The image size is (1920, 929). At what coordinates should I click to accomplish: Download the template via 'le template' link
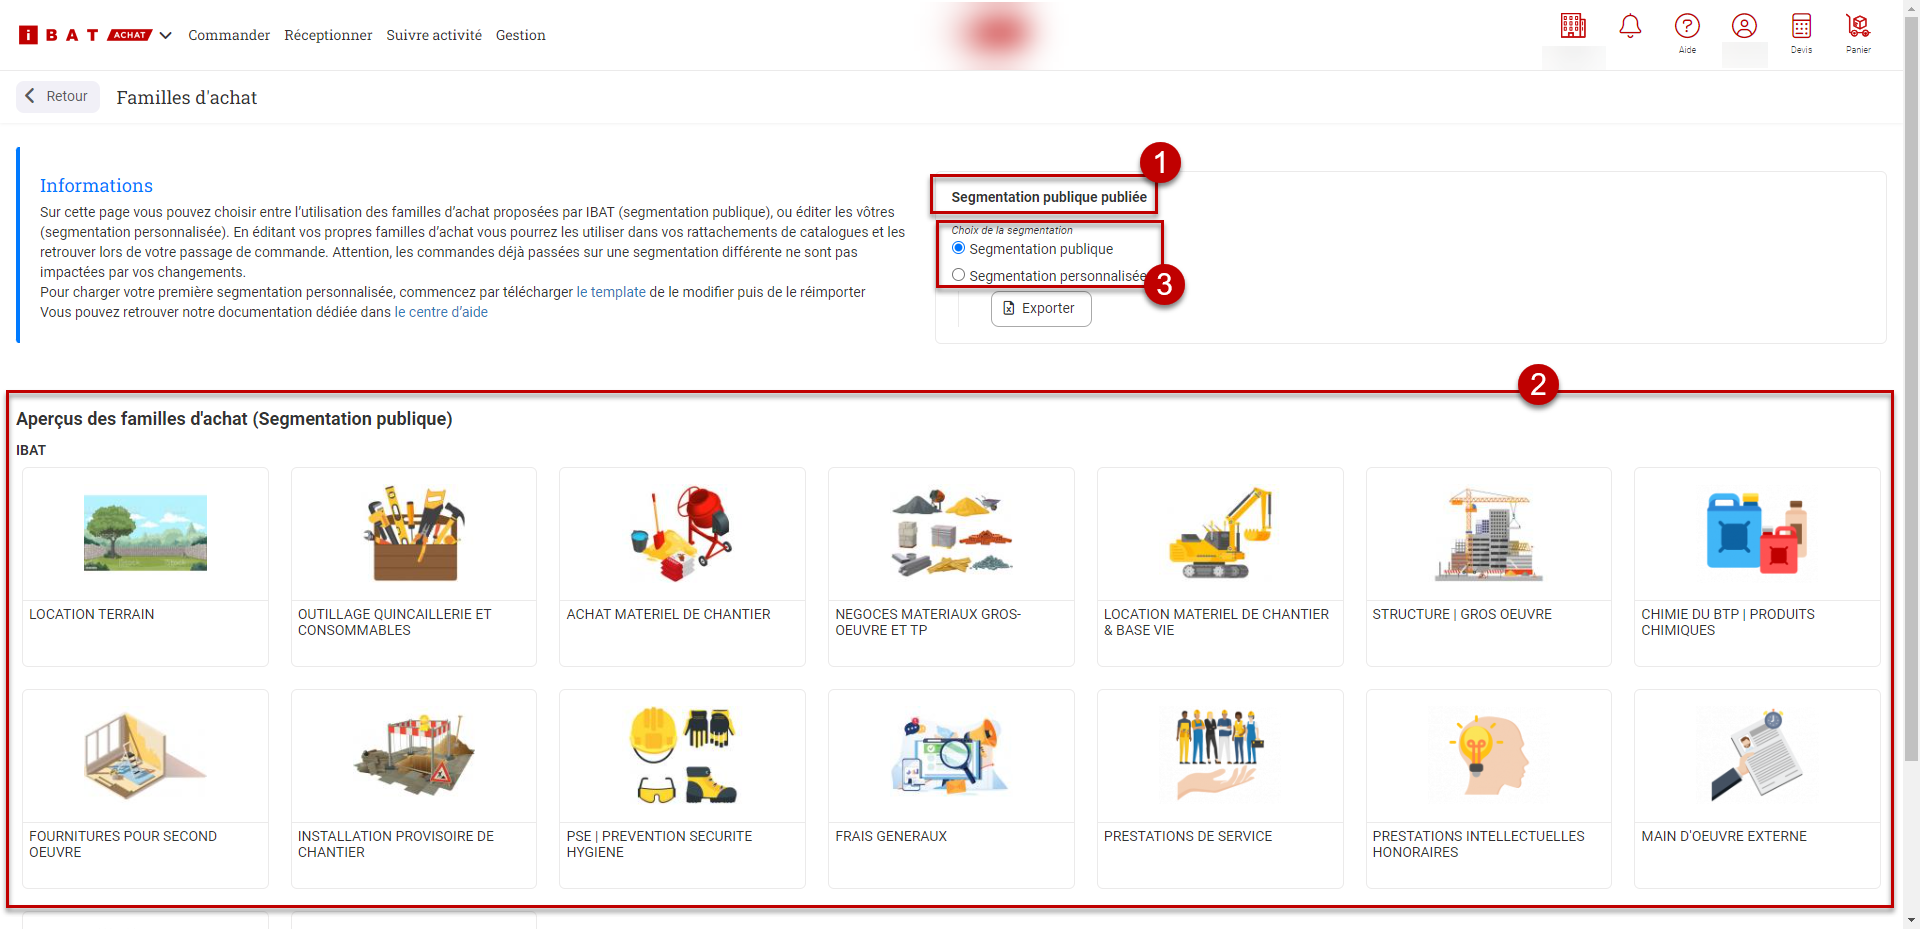click(611, 292)
